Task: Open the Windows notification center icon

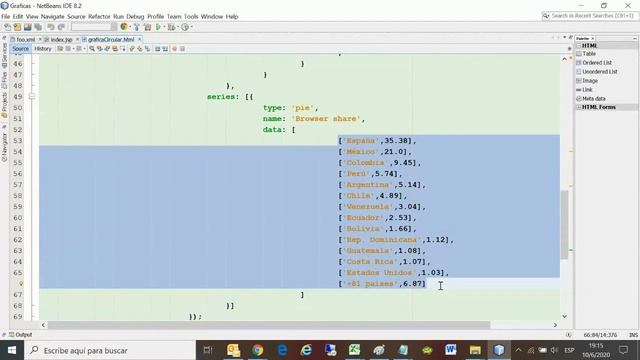Action: coord(623,350)
